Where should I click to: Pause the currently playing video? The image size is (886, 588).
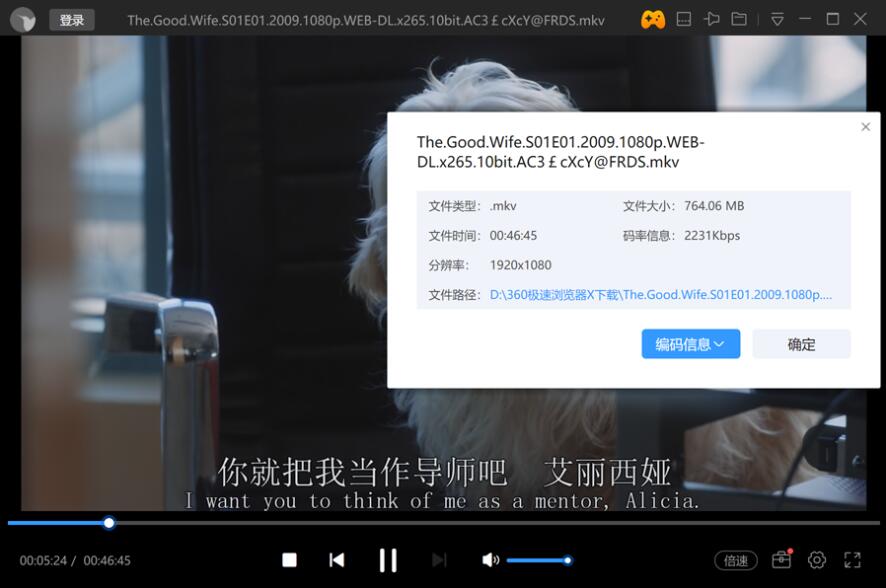388,560
